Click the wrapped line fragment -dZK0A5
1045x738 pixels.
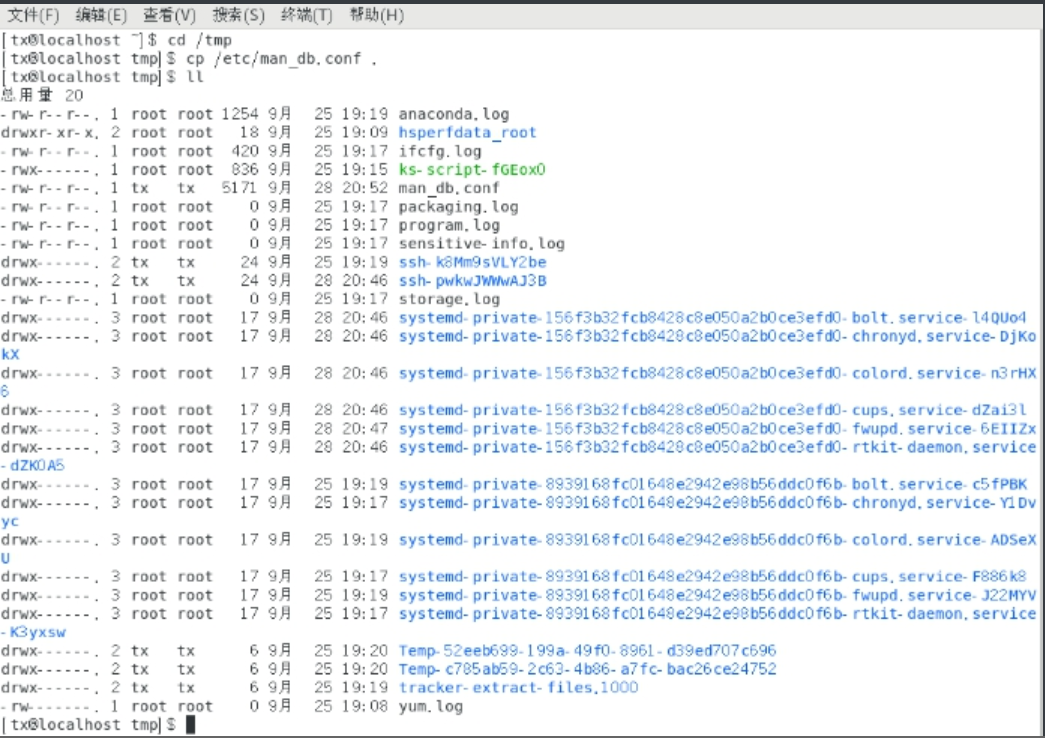point(33,465)
